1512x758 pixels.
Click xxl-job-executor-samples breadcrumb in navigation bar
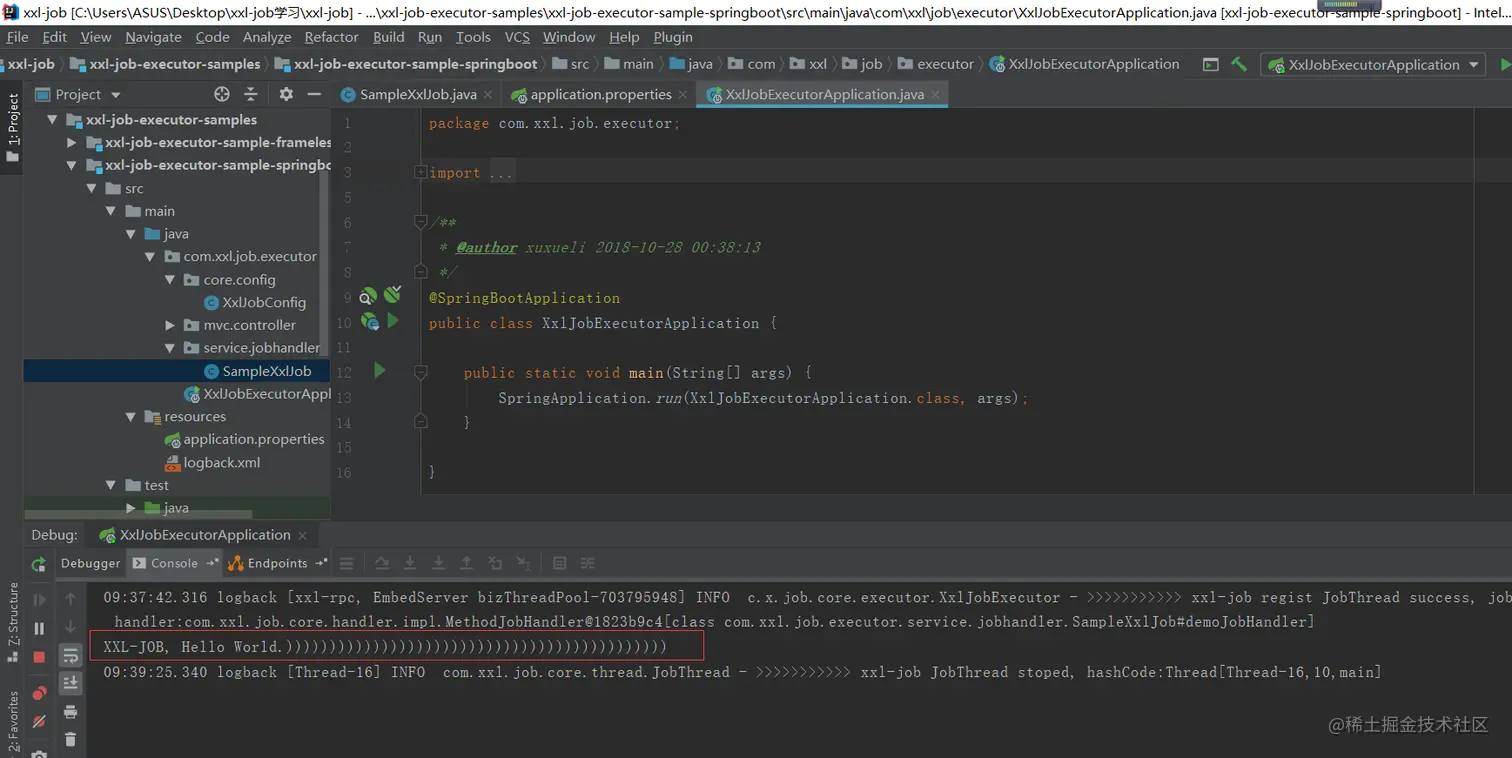pyautogui.click(x=174, y=64)
